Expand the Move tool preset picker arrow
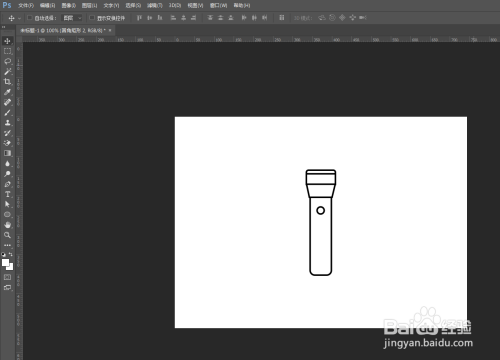Screen dimensions: 500x360 (x=19, y=18)
